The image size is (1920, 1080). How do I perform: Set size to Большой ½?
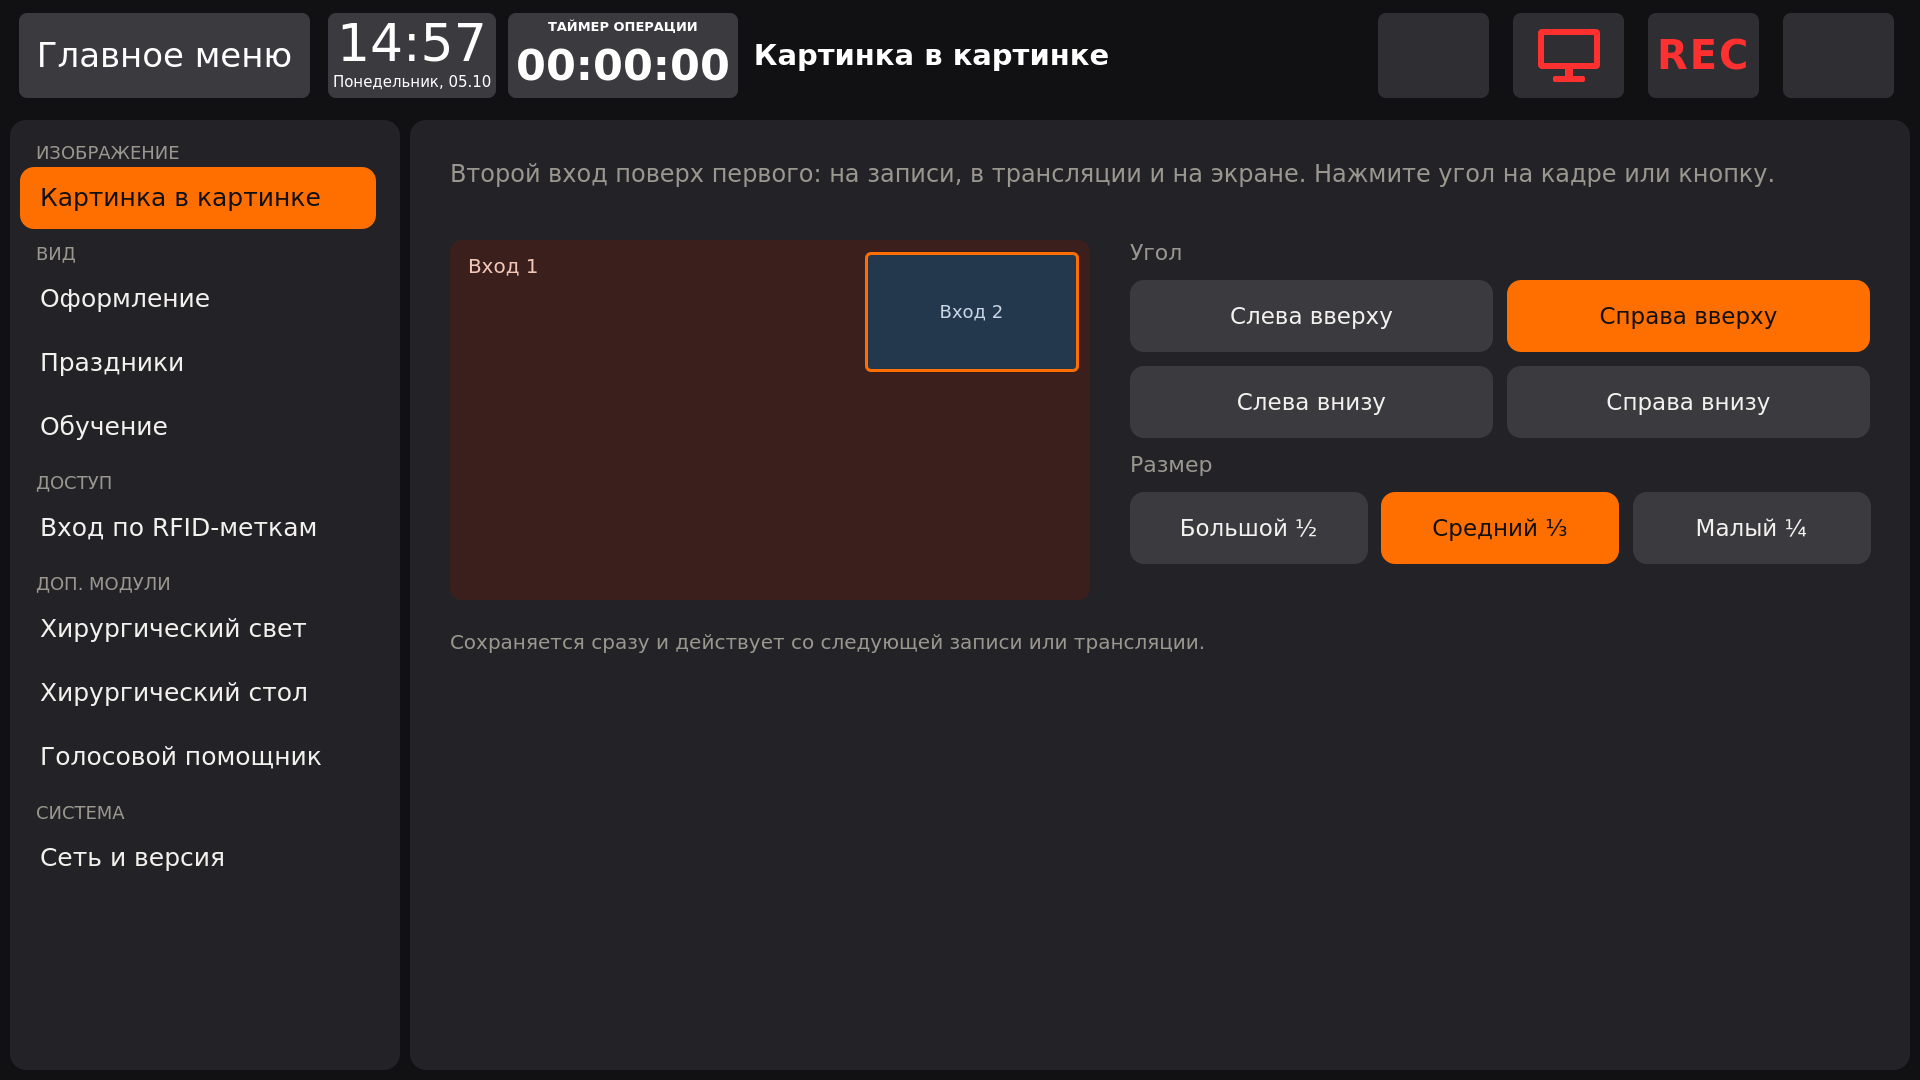(x=1249, y=528)
